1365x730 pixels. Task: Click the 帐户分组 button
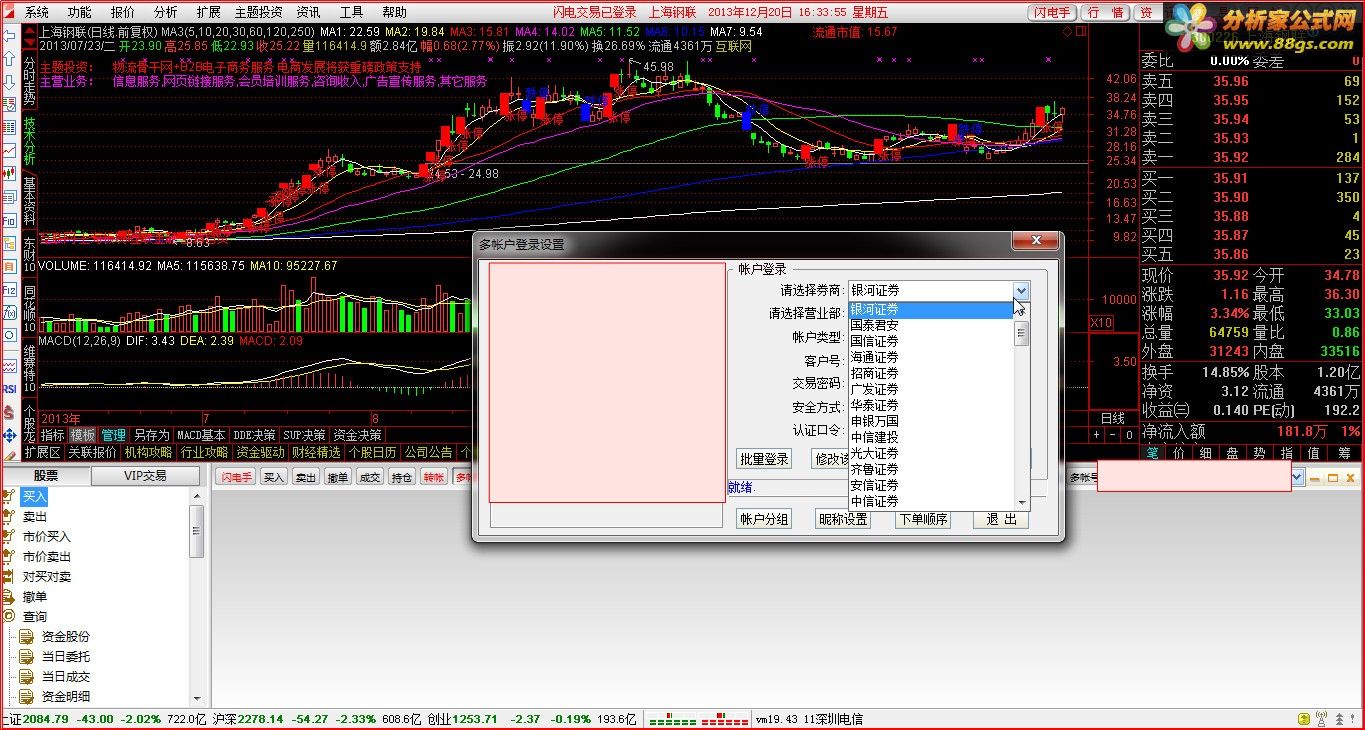[764, 518]
